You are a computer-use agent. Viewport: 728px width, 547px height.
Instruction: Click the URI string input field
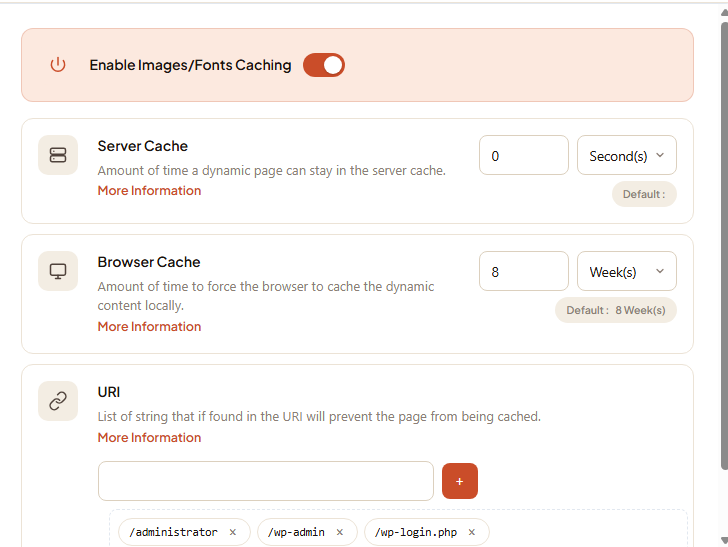point(266,481)
